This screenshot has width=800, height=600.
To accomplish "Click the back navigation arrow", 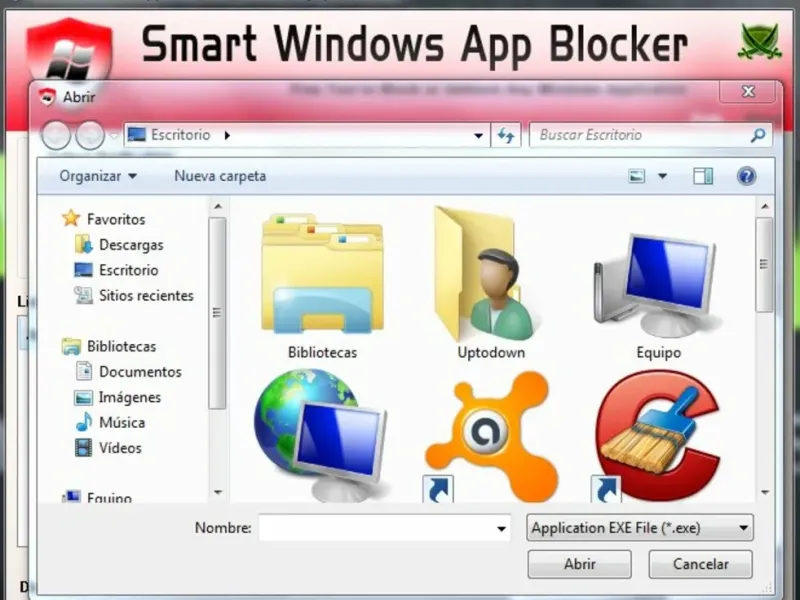I will click(x=56, y=135).
